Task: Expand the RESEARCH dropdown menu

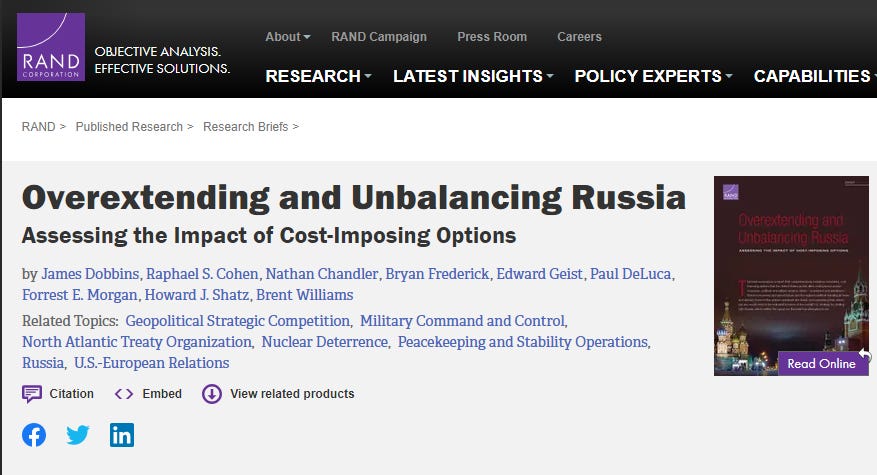Action: click(318, 76)
